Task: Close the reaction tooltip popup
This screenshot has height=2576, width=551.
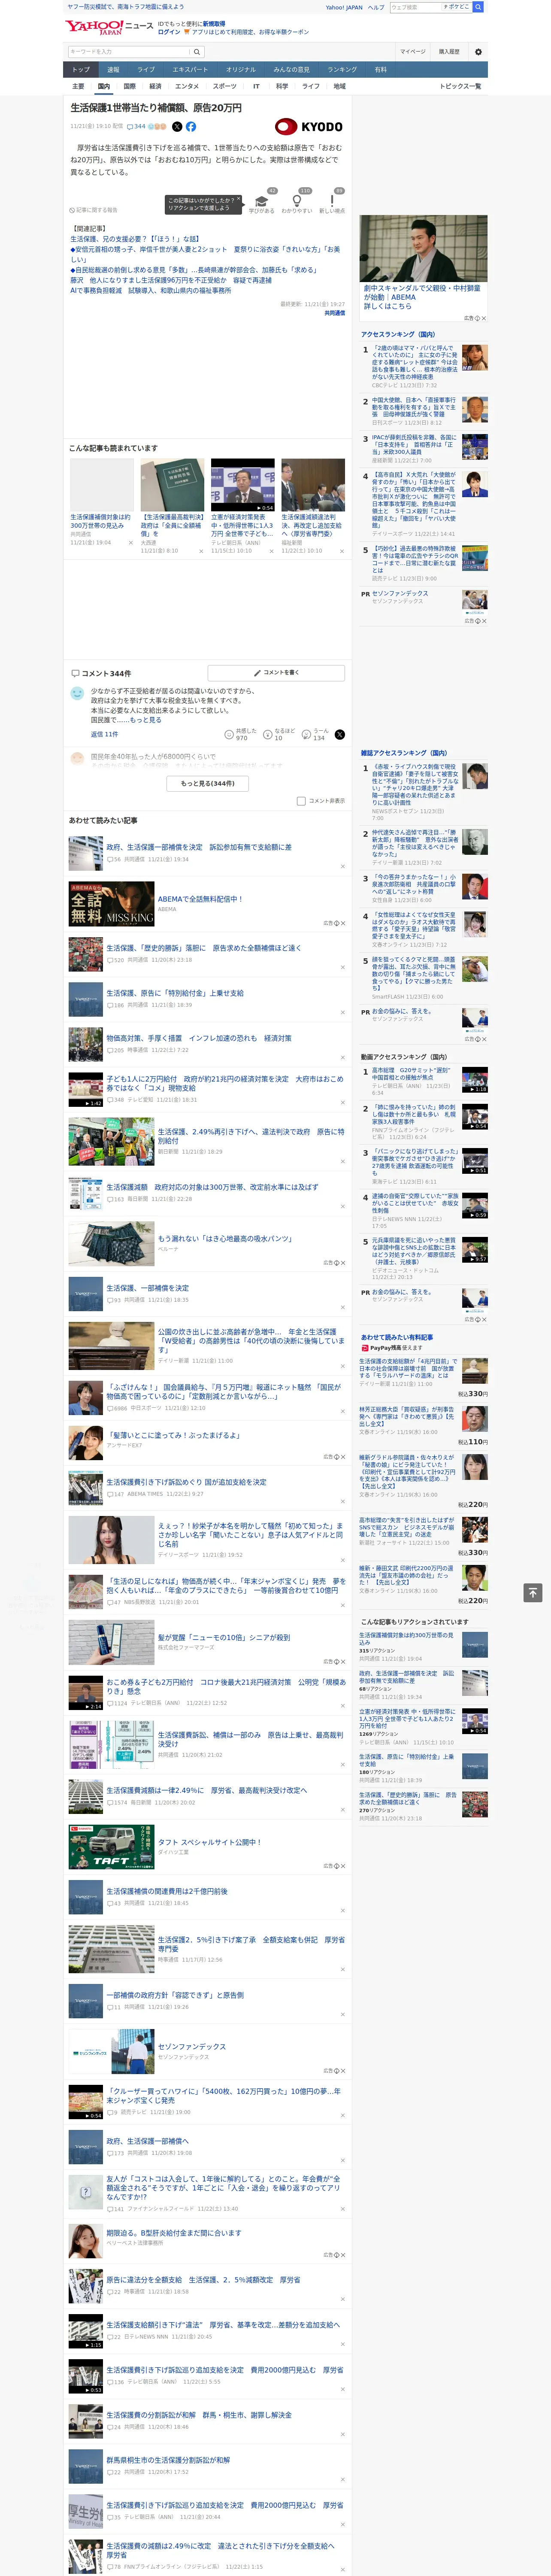Action: [x=239, y=200]
